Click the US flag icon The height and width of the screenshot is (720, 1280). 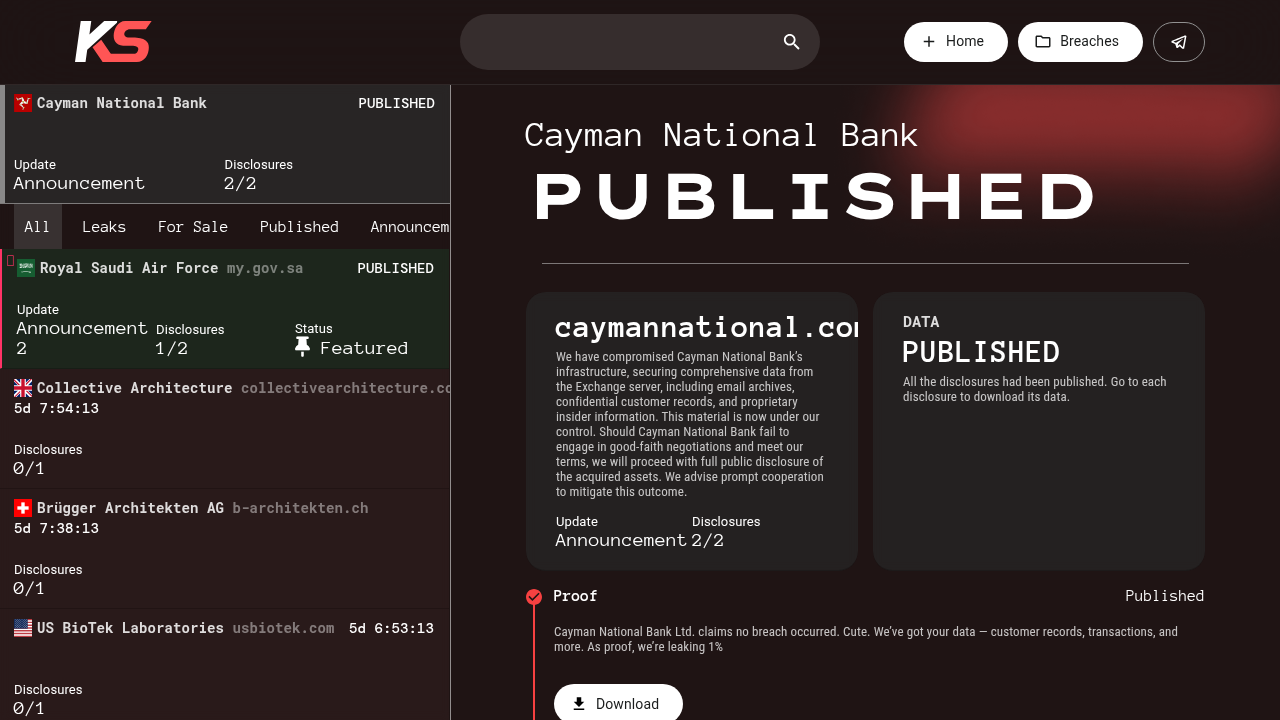pyautogui.click(x=23, y=628)
